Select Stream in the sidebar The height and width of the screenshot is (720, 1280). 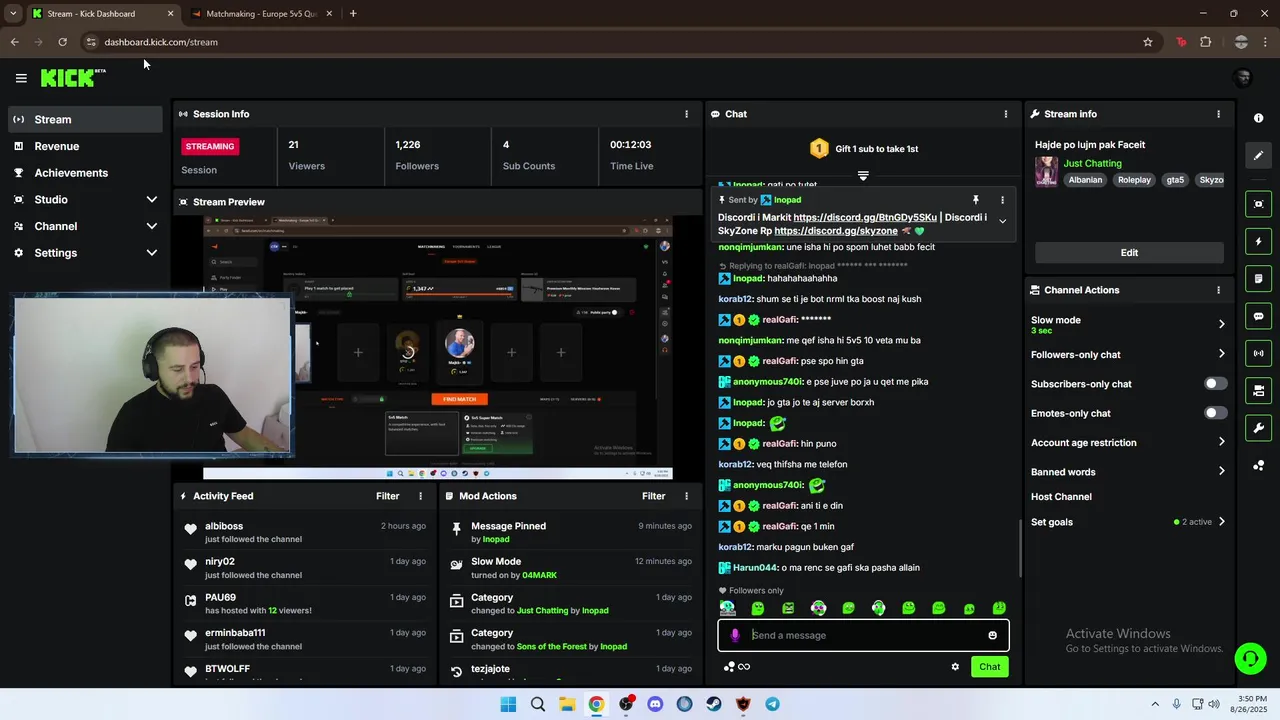pyautogui.click(x=85, y=119)
